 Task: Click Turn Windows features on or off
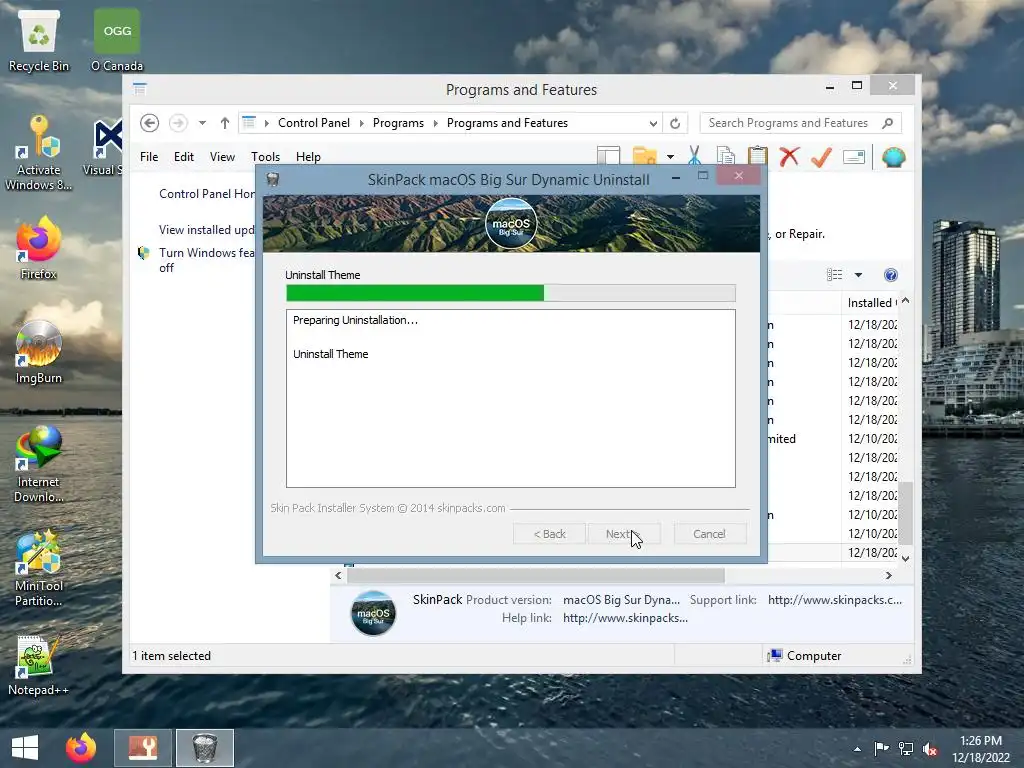coord(206,260)
